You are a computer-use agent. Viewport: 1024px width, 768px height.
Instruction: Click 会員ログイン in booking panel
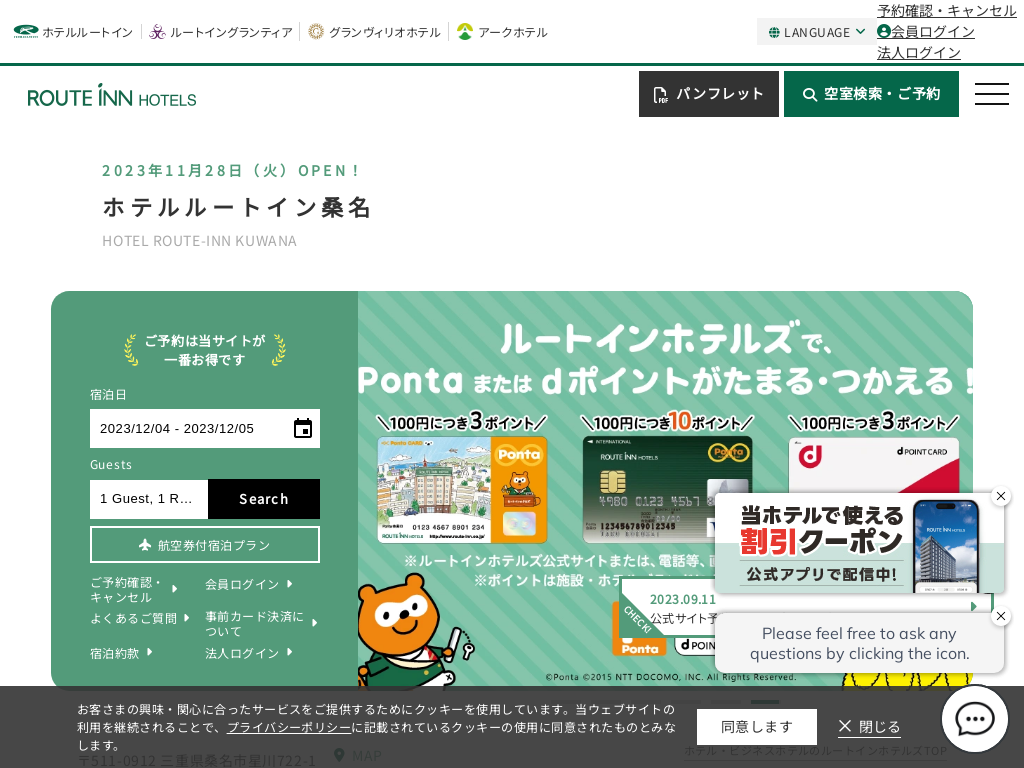(249, 584)
